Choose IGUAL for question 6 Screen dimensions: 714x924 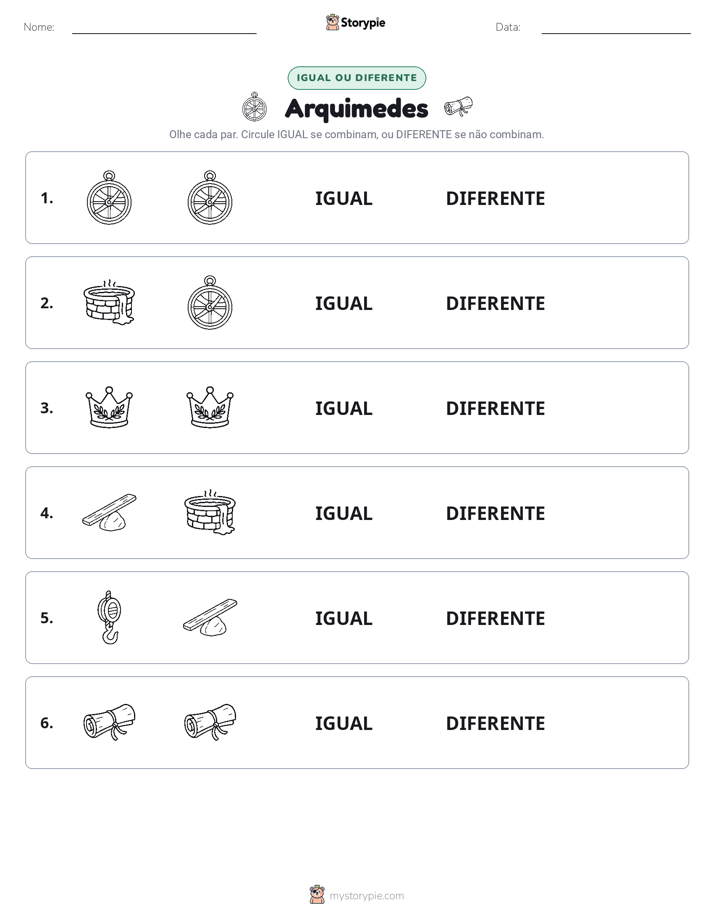coord(343,723)
